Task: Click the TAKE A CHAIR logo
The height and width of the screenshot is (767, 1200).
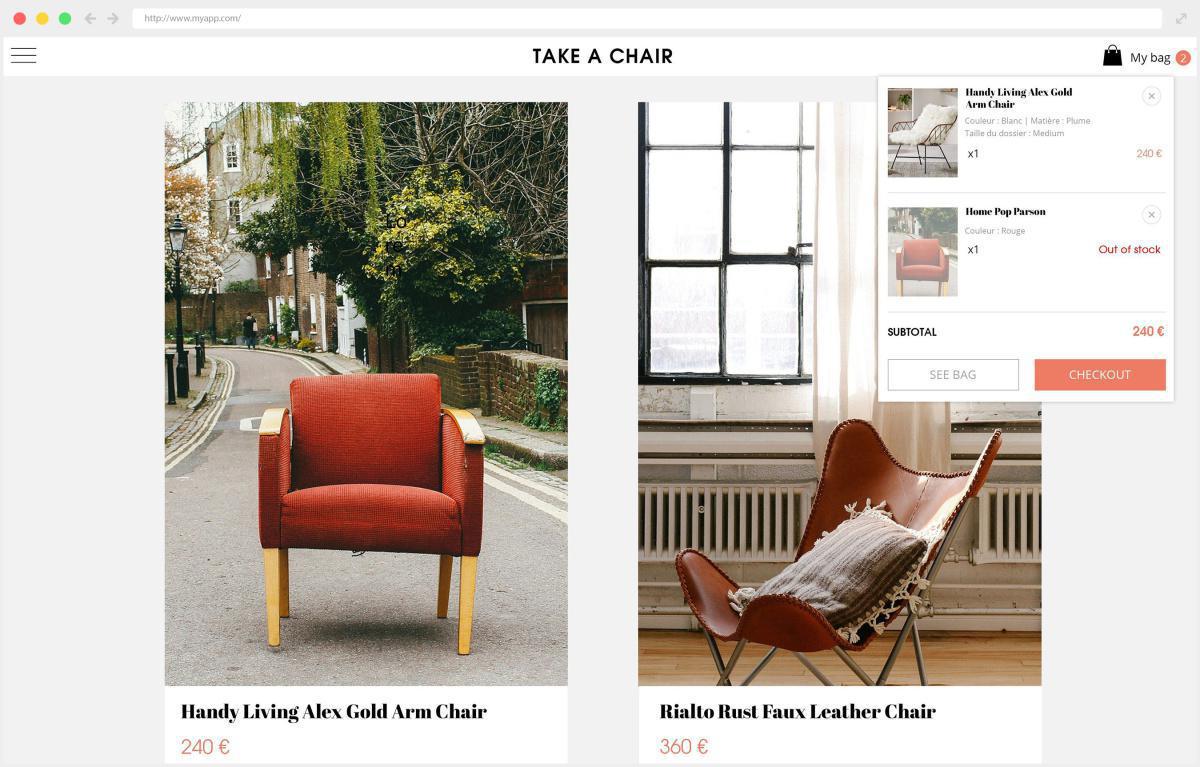Action: coord(603,56)
